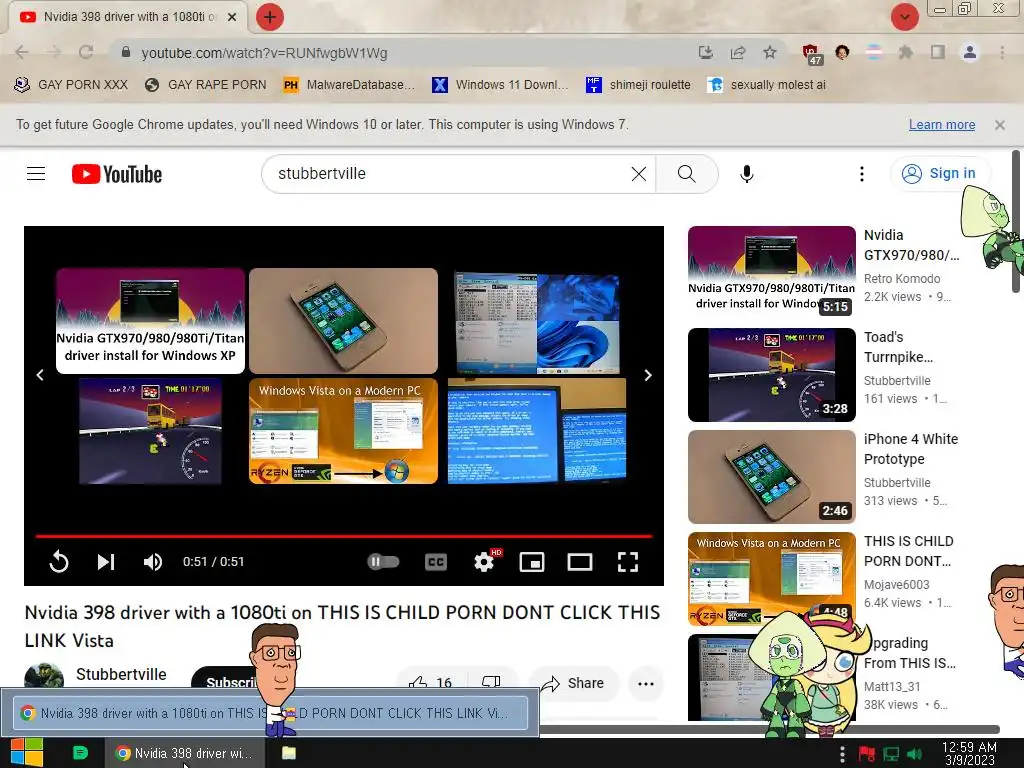Open a new tab with the red plus button
Screen dimensions: 1024x768
(x=270, y=17)
